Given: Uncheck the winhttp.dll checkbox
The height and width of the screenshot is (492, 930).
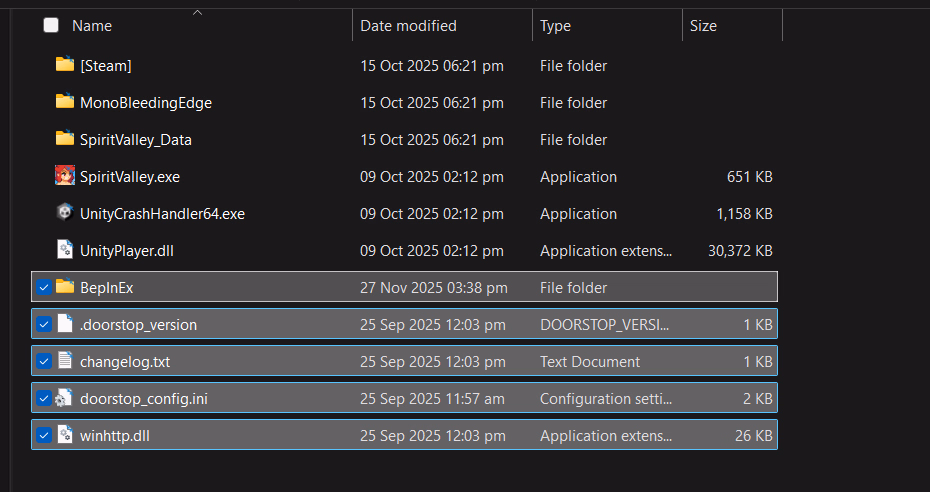Looking at the screenshot, I should pyautogui.click(x=43, y=435).
